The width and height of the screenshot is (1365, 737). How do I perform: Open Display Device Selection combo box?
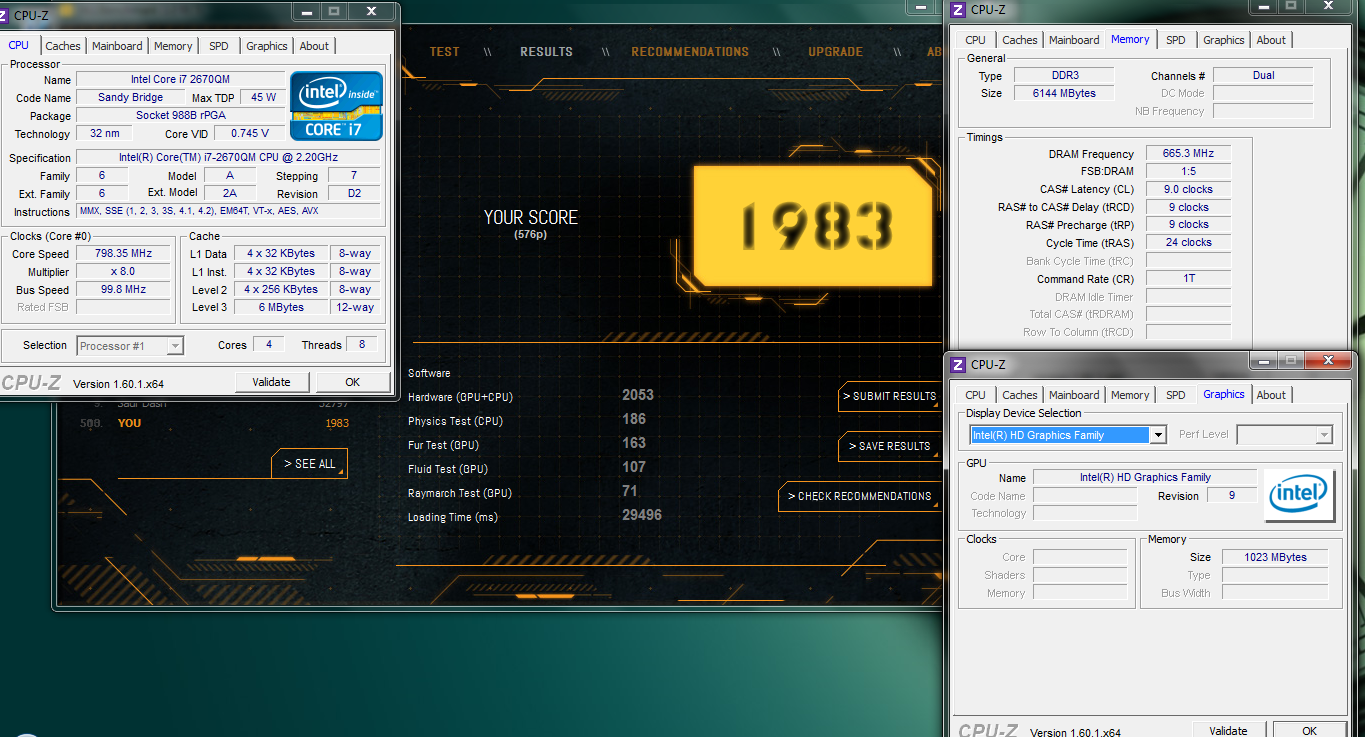point(1069,435)
